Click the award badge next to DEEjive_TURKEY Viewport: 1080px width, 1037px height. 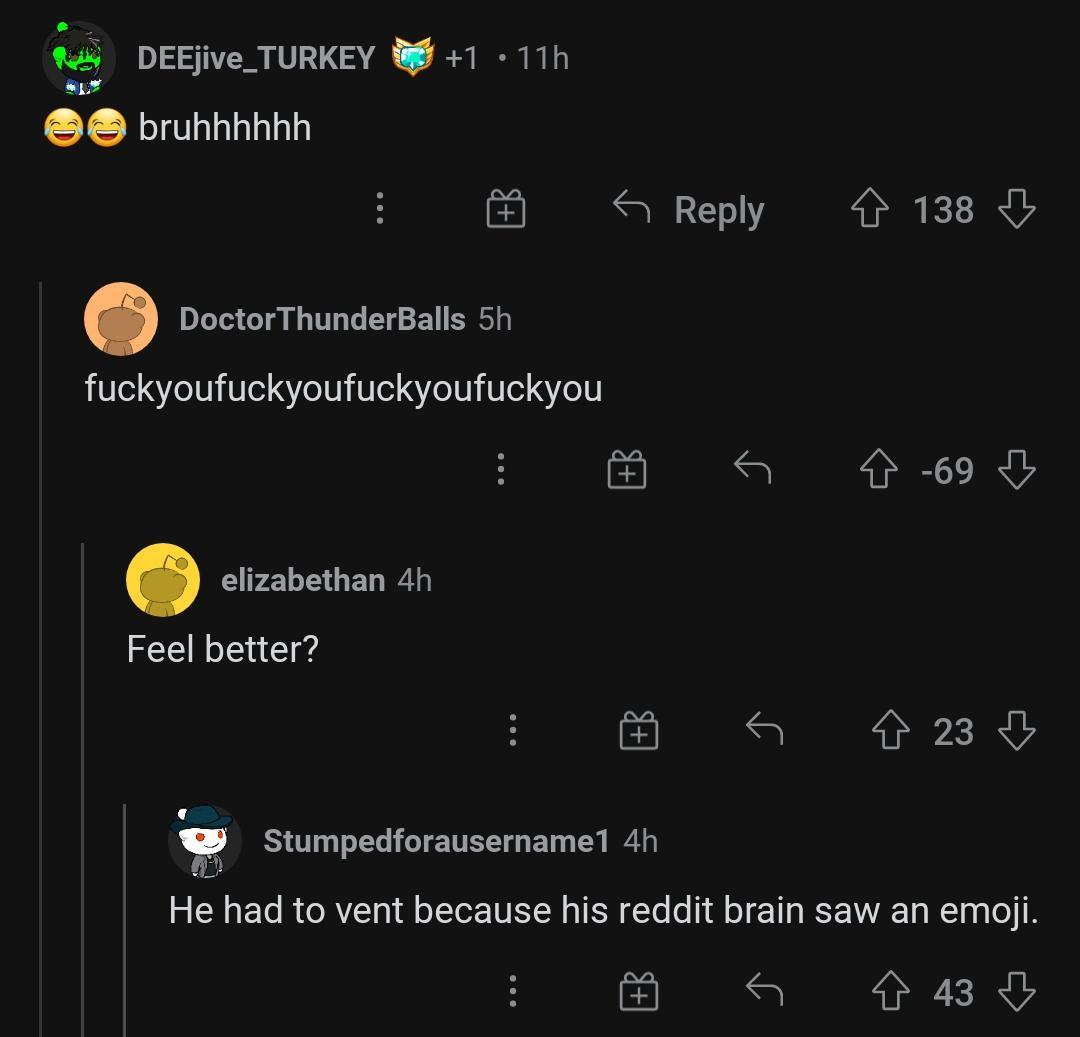[x=413, y=57]
